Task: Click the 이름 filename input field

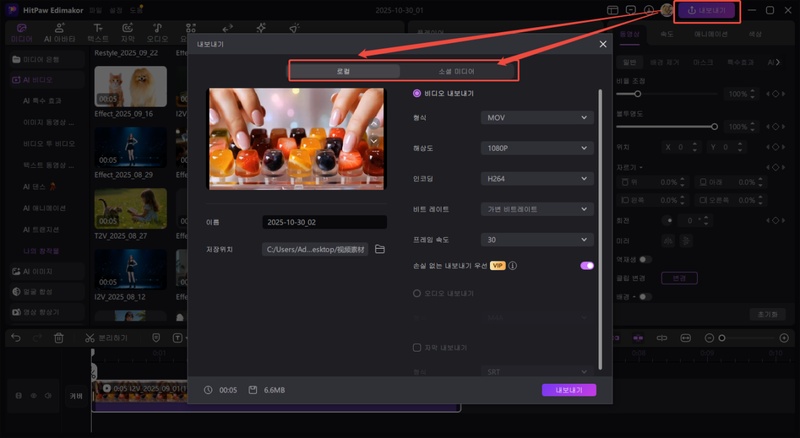Action: tap(324, 222)
